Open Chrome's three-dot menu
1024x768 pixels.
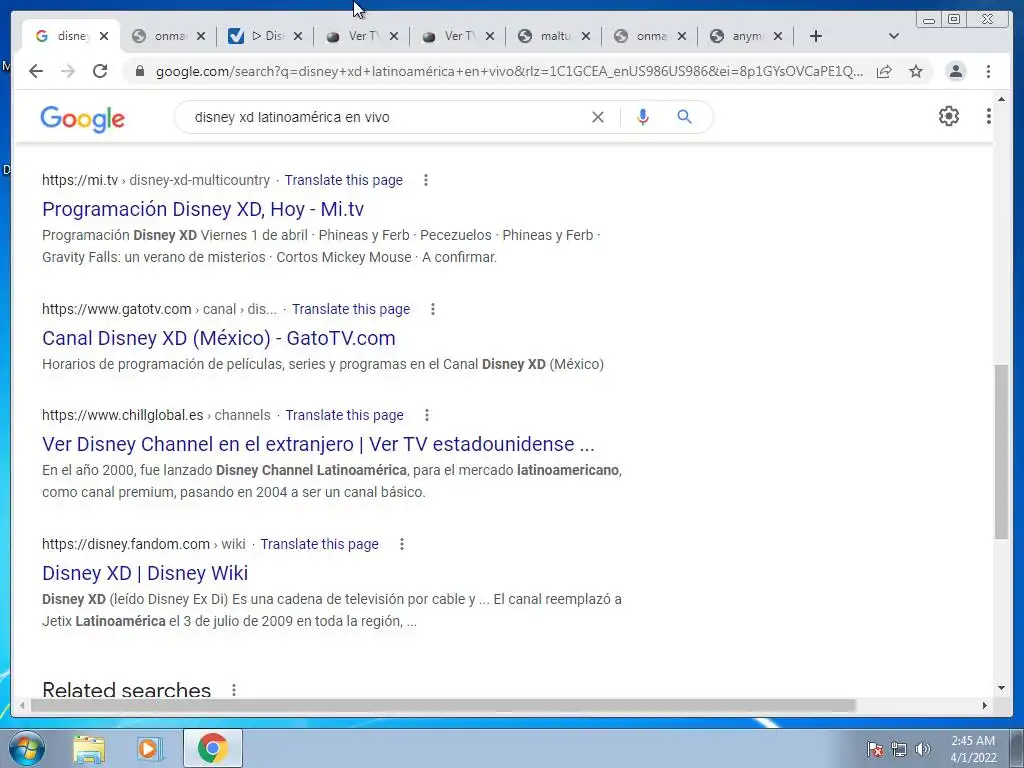989,71
